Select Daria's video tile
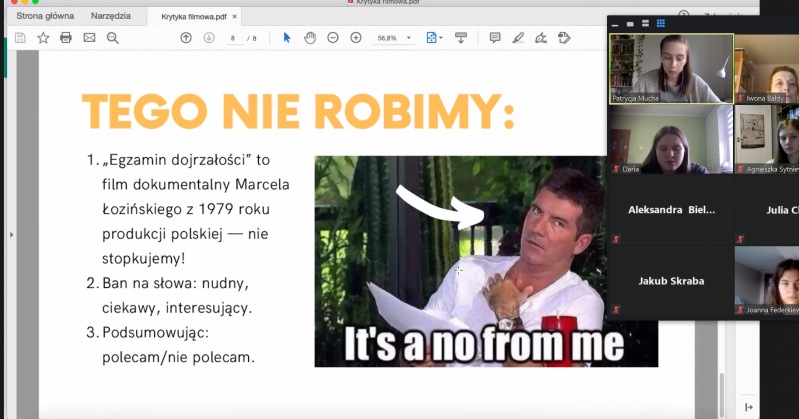This screenshot has width=799, height=419. point(672,140)
